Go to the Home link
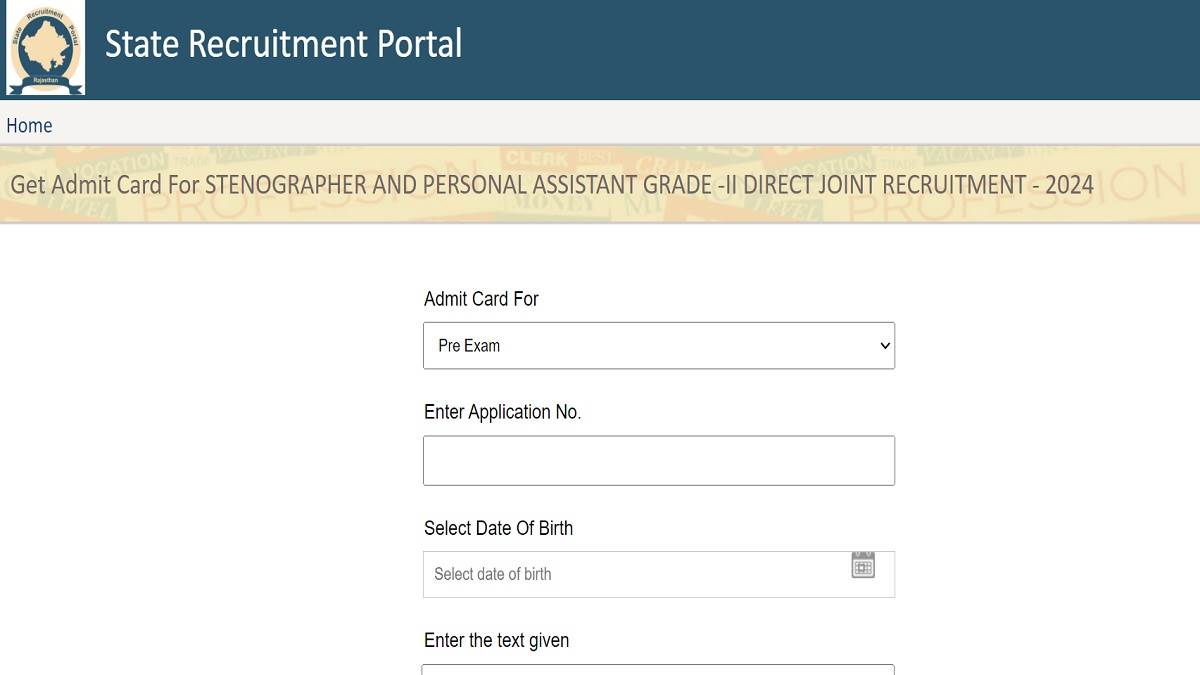Viewport: 1200px width, 675px height. (x=29, y=125)
